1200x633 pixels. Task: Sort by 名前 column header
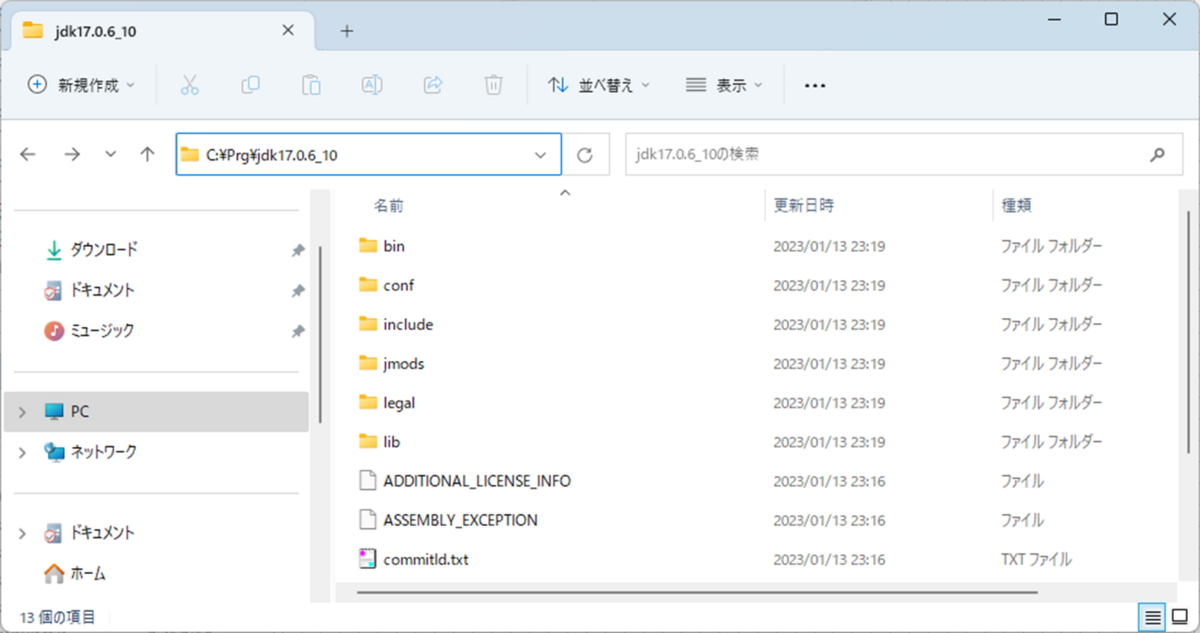click(389, 206)
